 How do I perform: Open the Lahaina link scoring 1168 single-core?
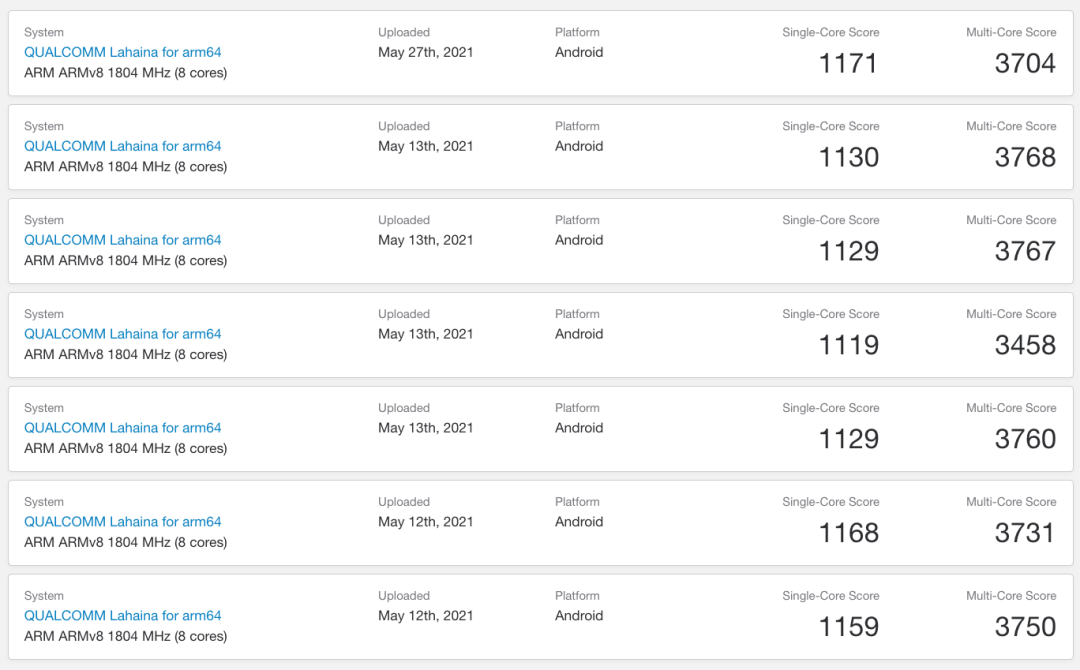tap(123, 522)
